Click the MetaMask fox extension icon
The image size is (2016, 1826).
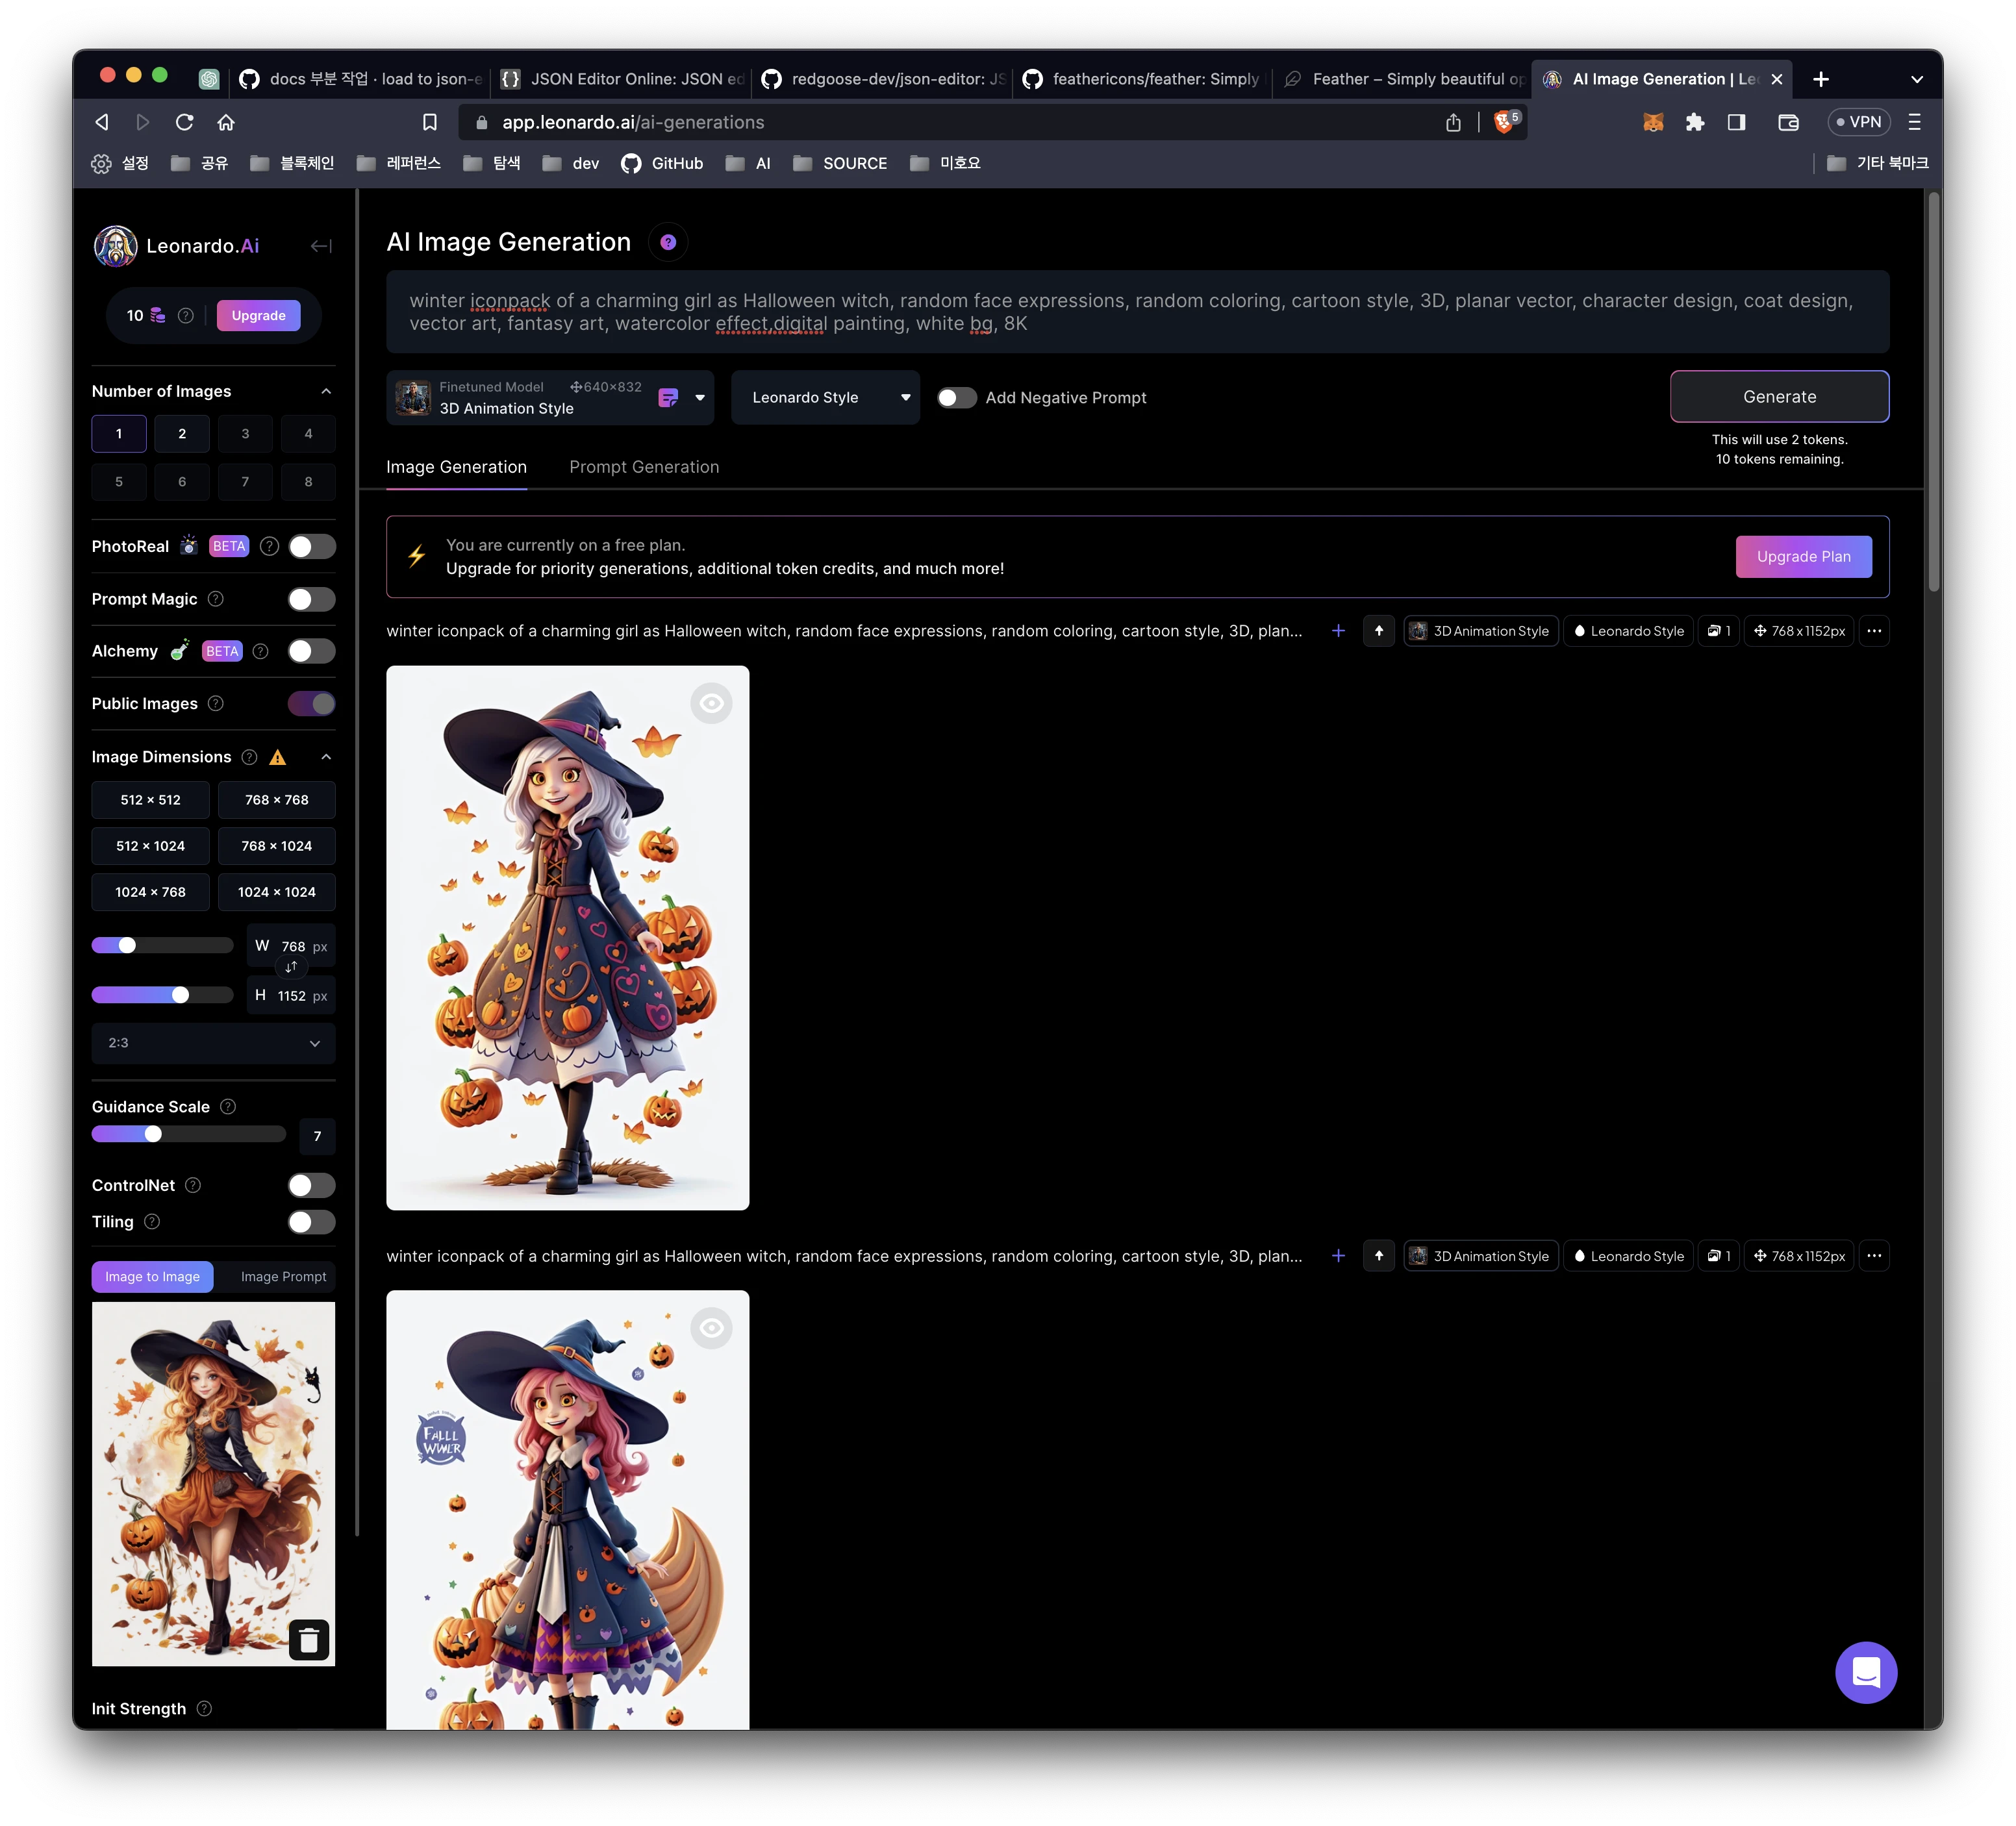point(1653,122)
